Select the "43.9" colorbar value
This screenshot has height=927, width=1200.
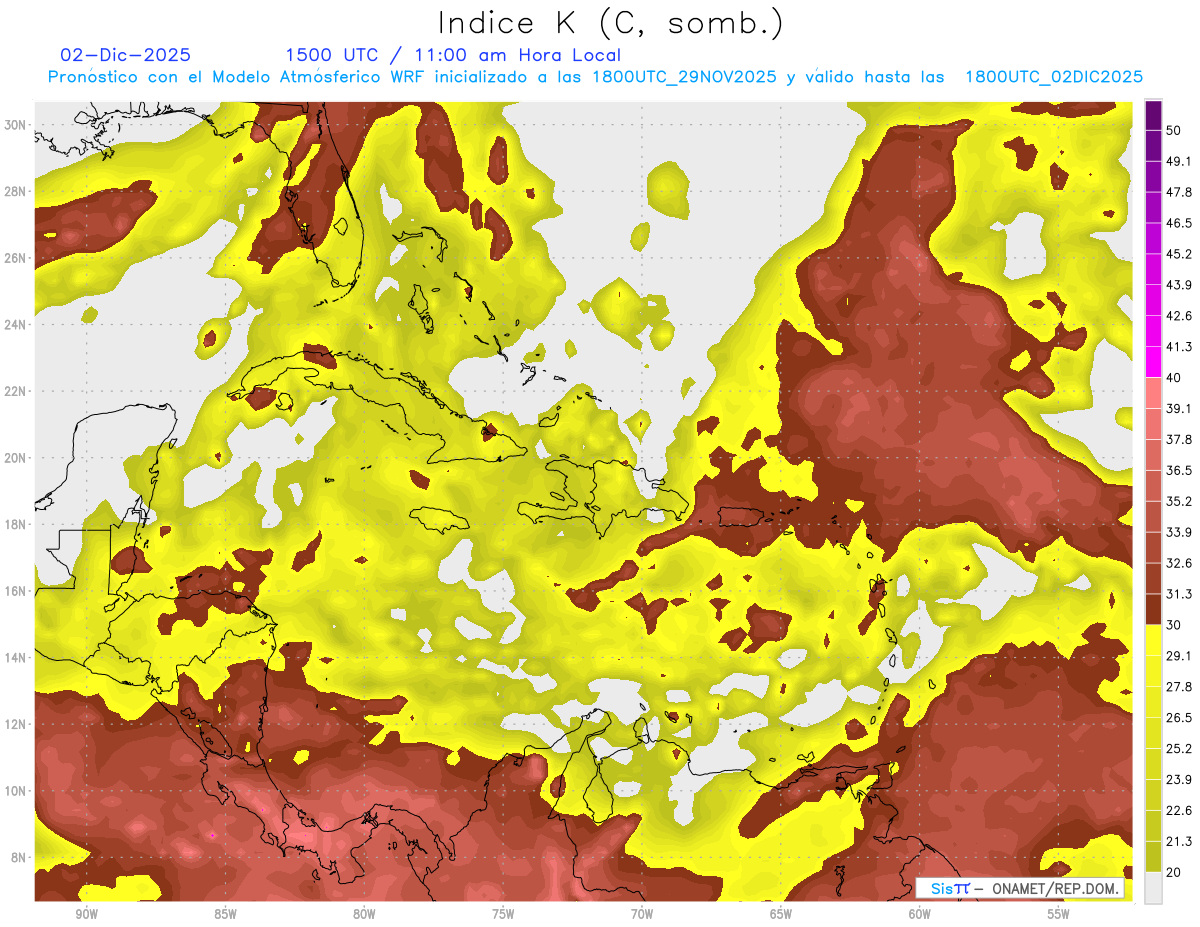pos(1178,285)
